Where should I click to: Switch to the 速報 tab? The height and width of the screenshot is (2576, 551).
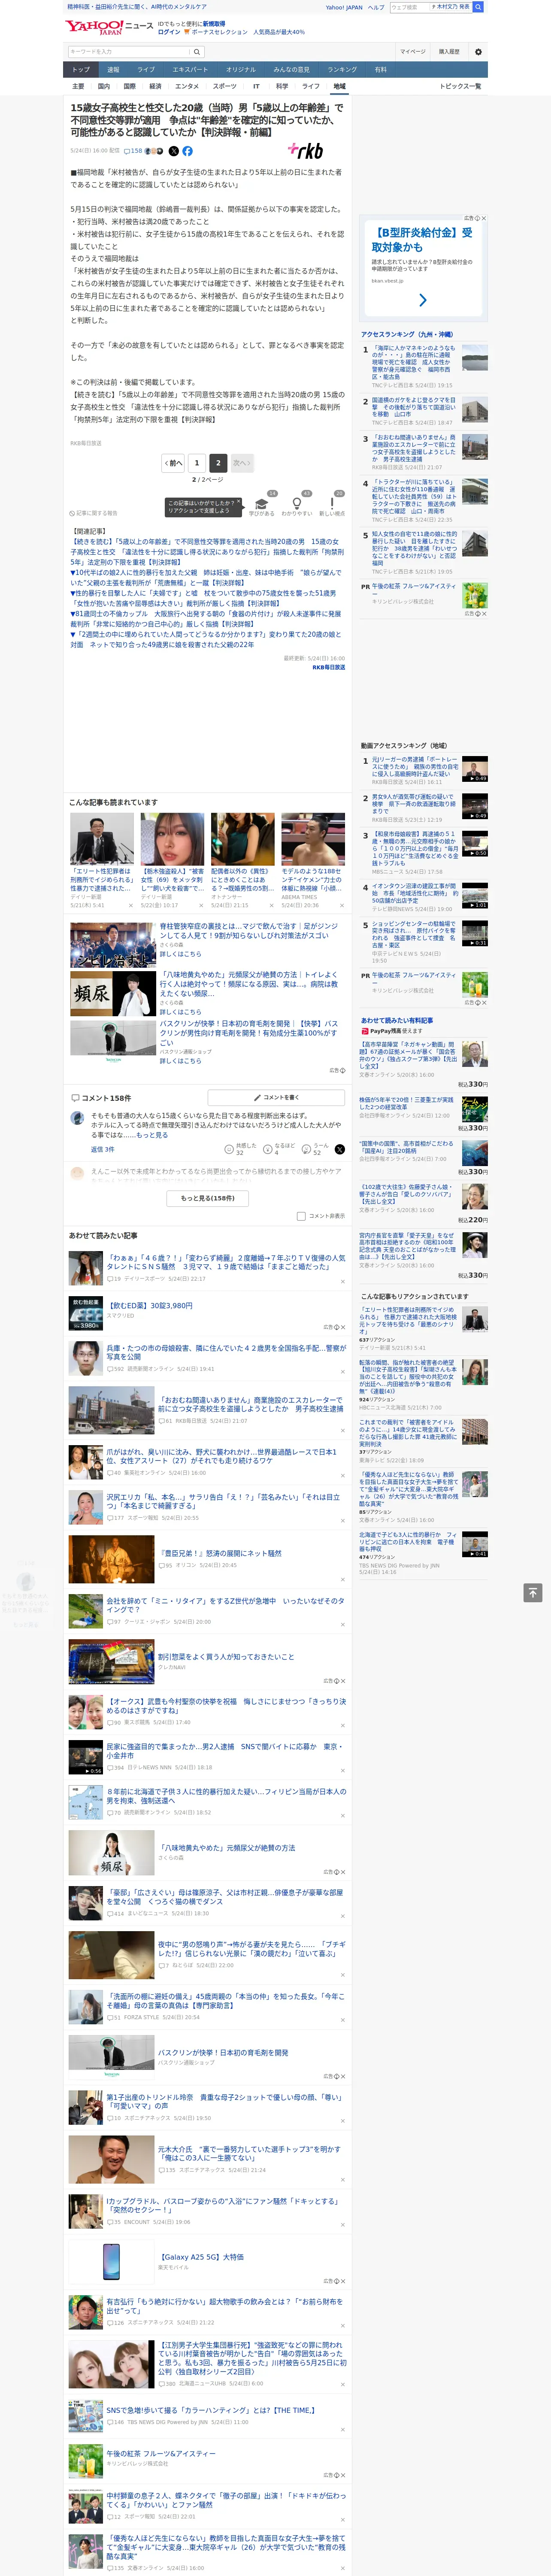pos(113,70)
